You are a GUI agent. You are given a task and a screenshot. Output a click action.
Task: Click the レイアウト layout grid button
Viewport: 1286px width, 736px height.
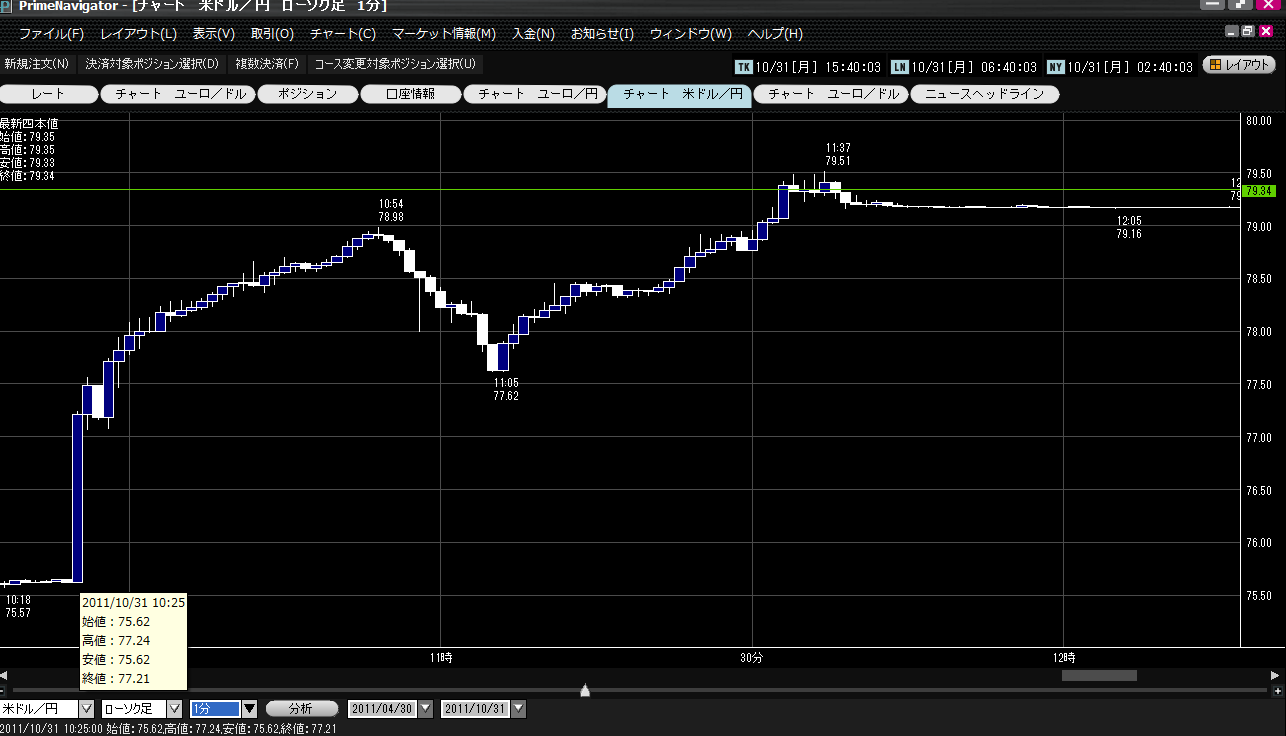pos(1239,65)
